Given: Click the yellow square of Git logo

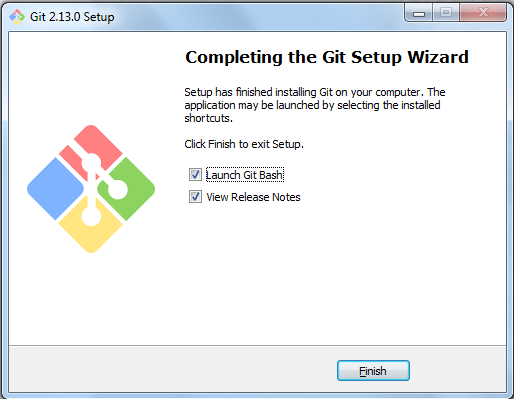Looking at the screenshot, I should tap(91, 224).
